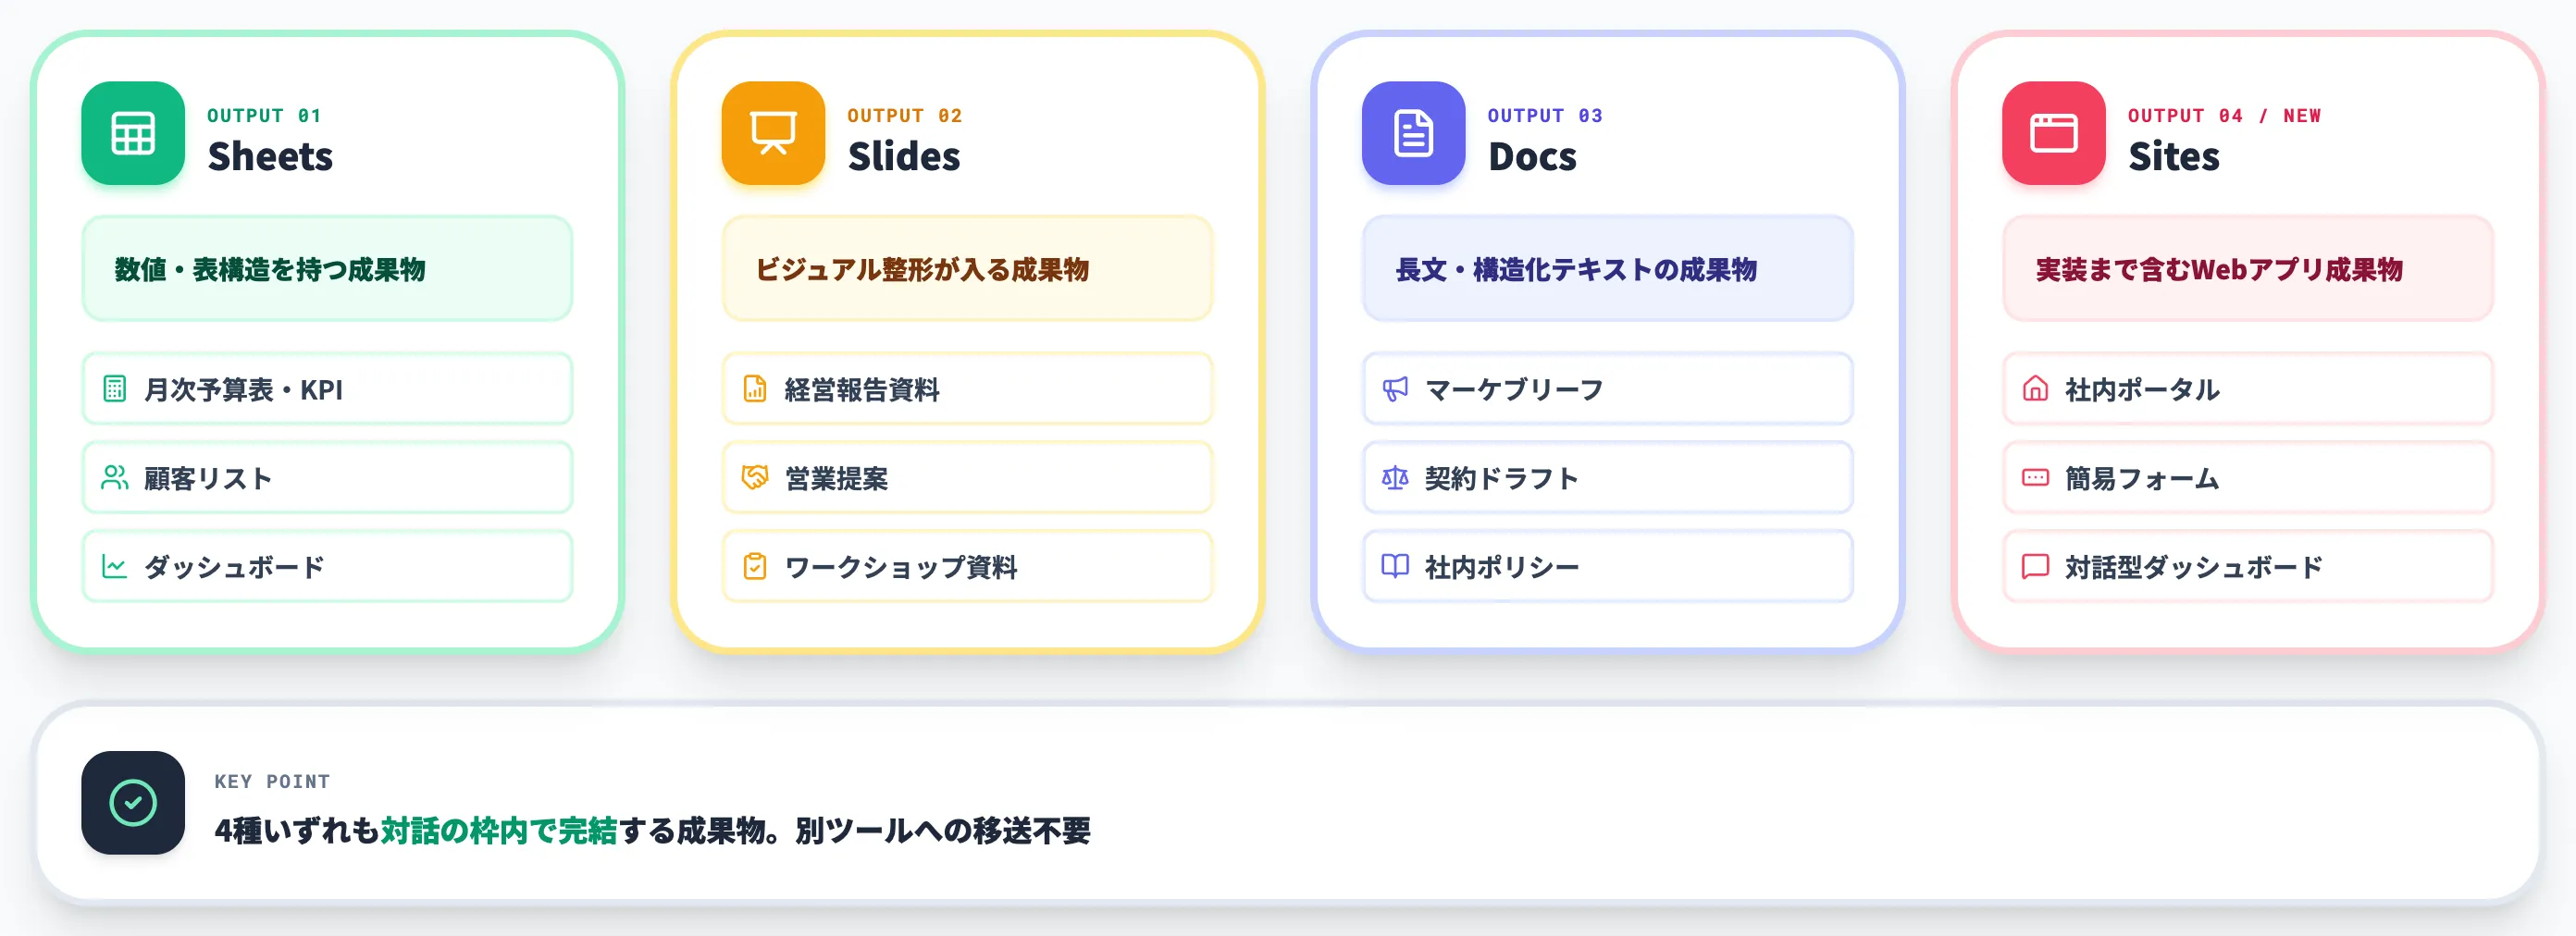Choose the 契約ドラフト item
The height and width of the screenshot is (936, 2576).
point(1607,478)
